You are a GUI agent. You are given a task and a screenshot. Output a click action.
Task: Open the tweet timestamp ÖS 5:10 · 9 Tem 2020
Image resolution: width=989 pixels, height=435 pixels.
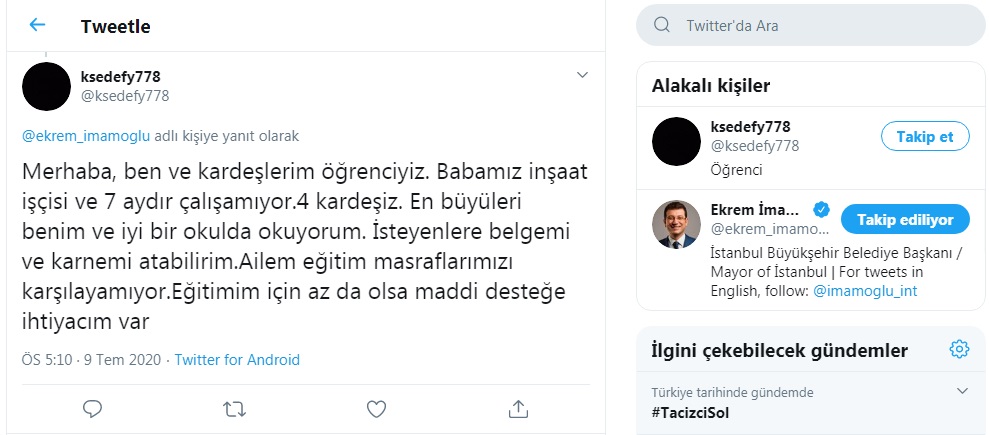92,360
